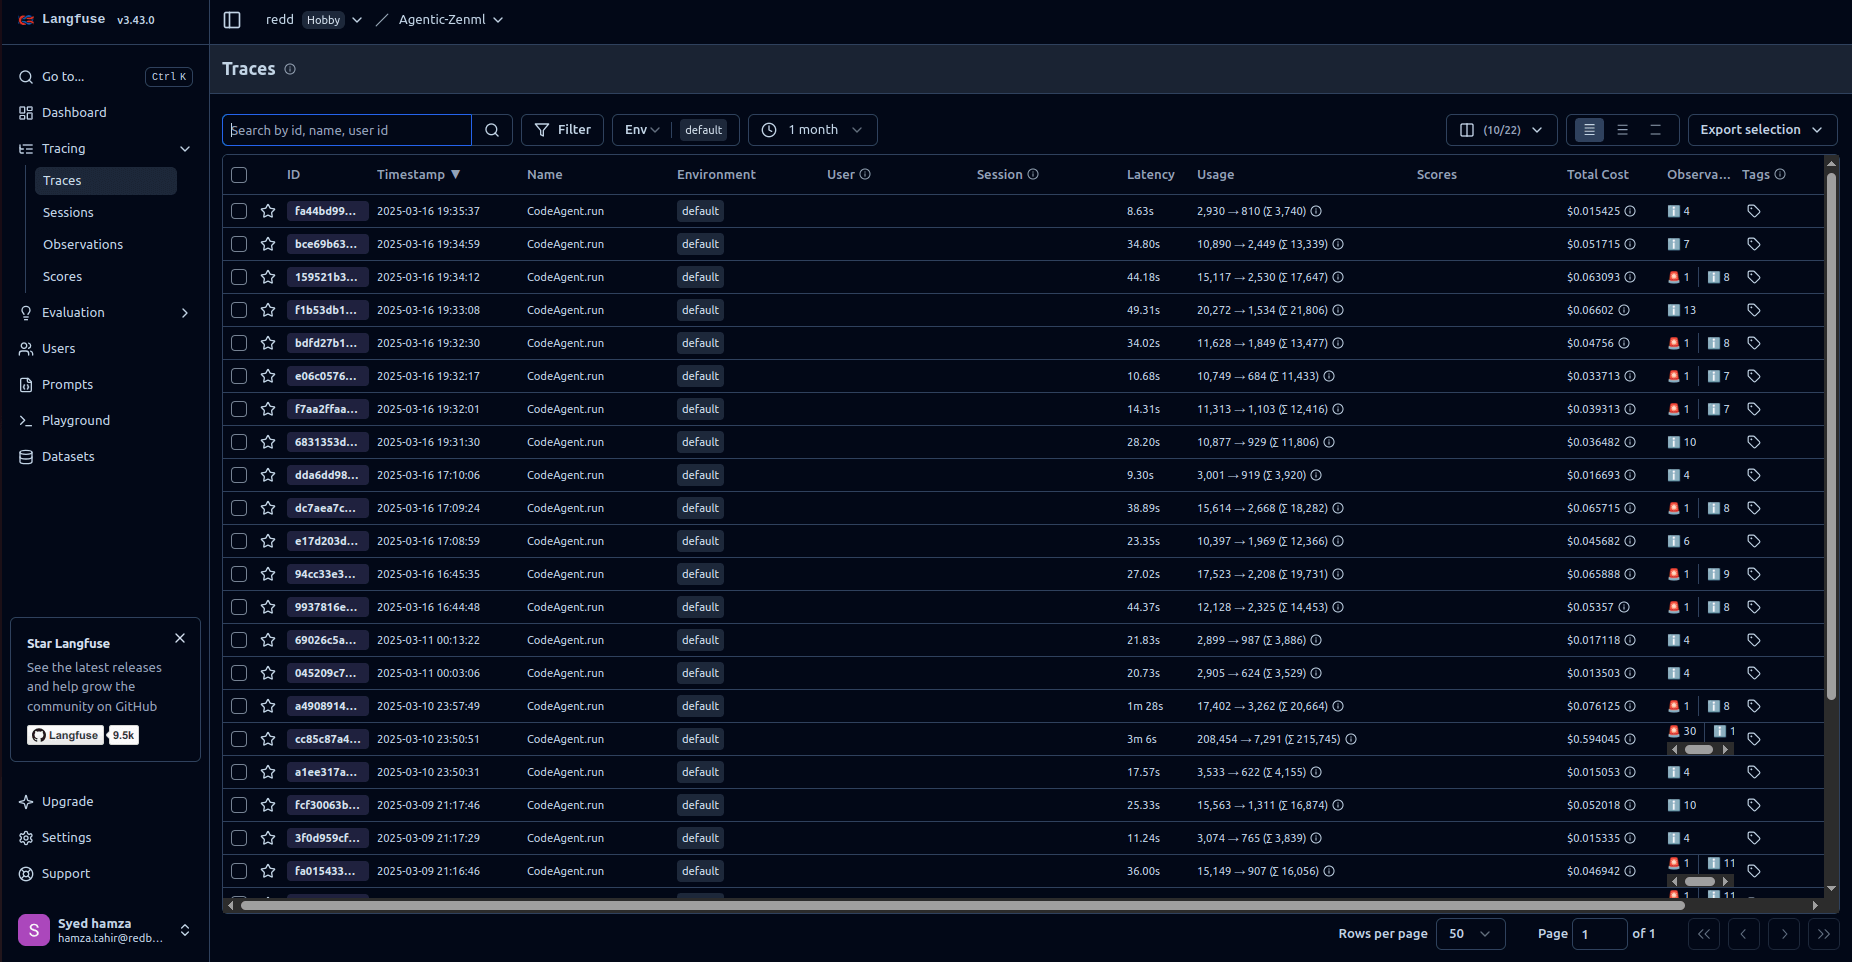Go to Prompts page
1852x962 pixels.
67,385
